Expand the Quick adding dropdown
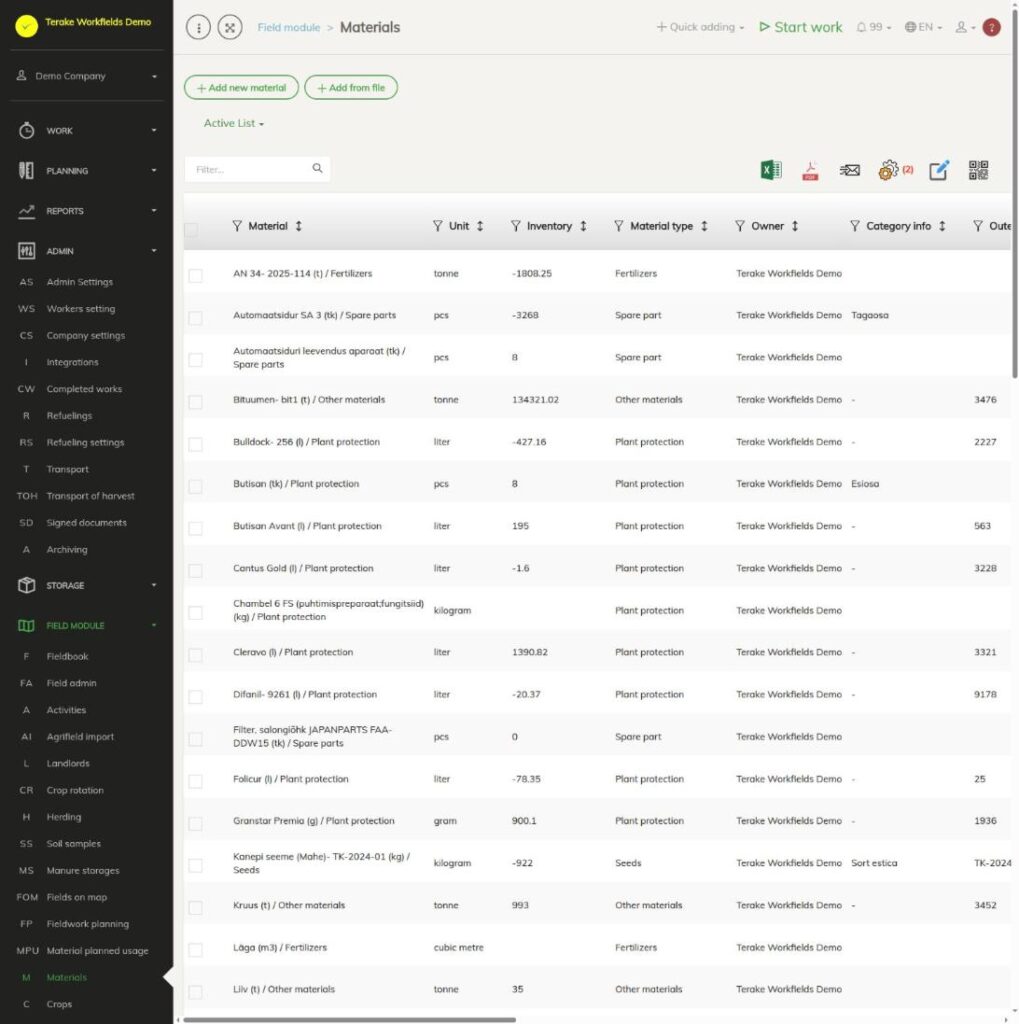This screenshot has height=1024, width=1019. tap(700, 27)
